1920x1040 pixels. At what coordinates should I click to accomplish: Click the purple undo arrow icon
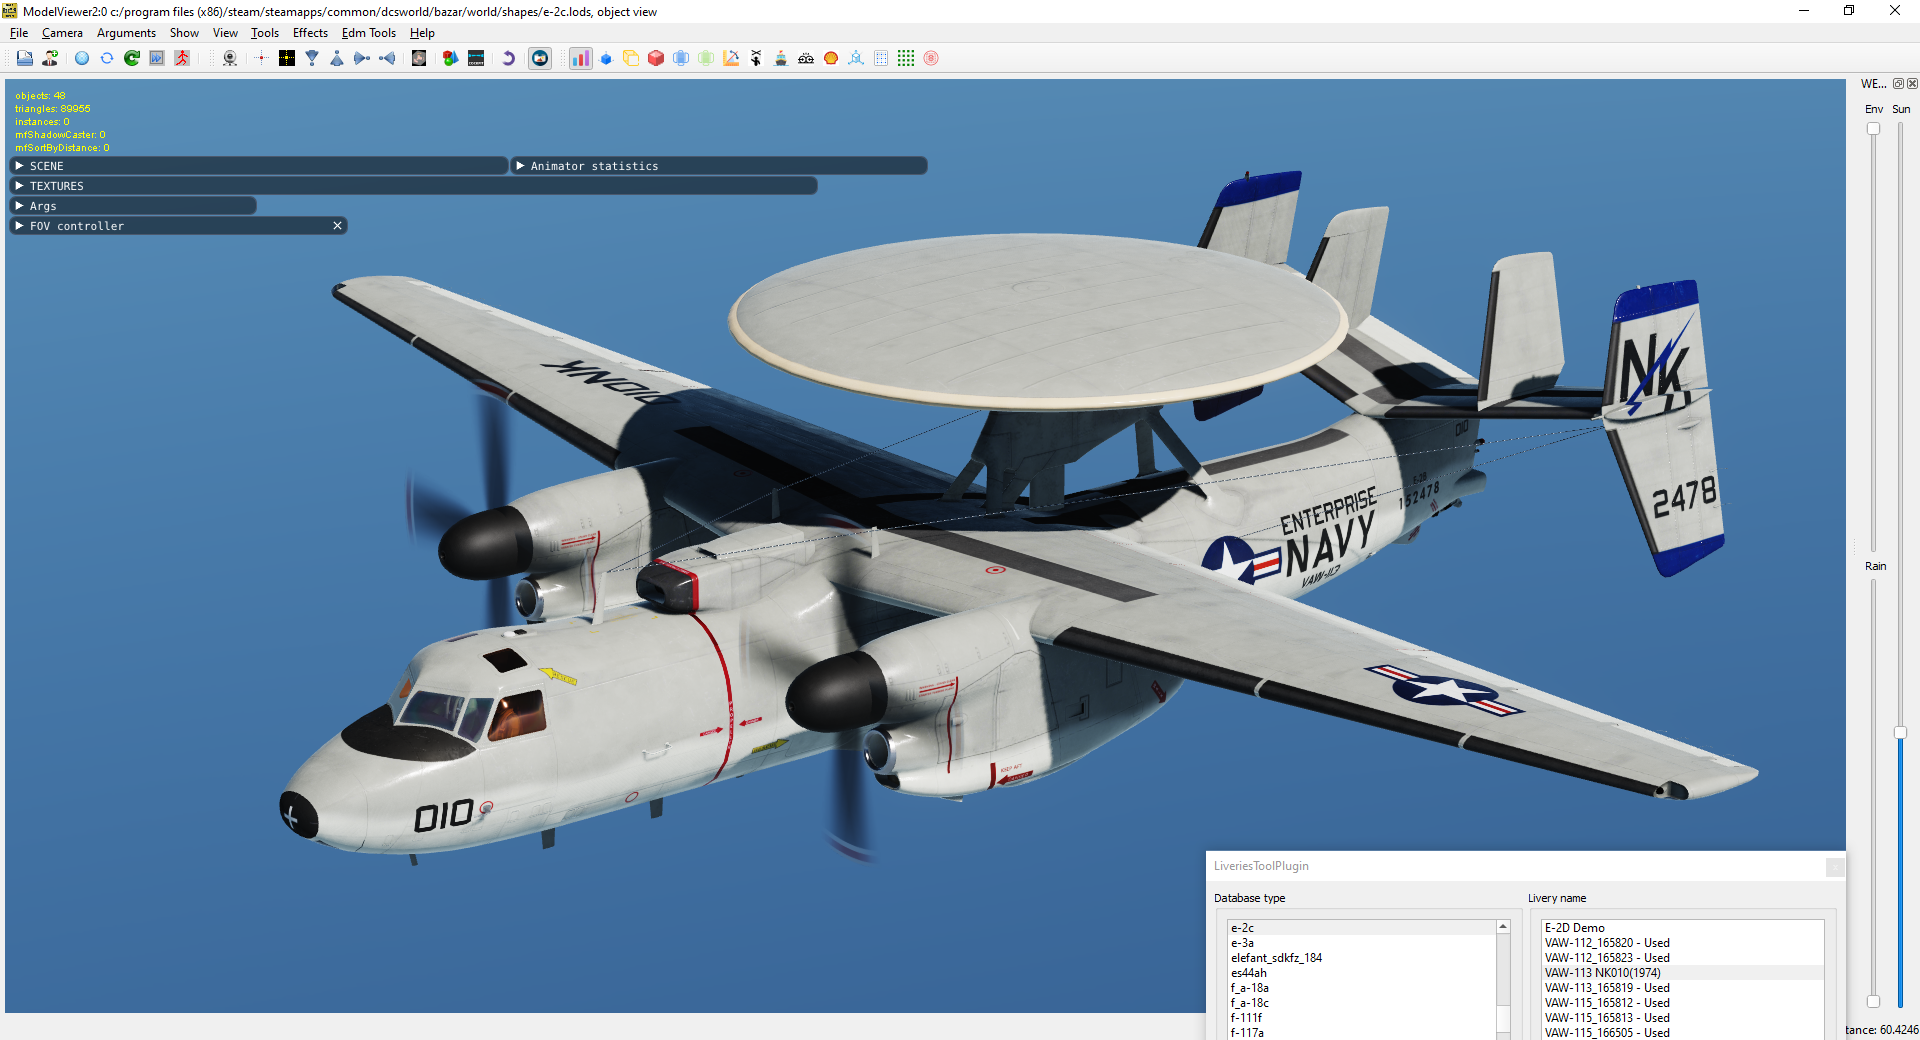pos(508,58)
